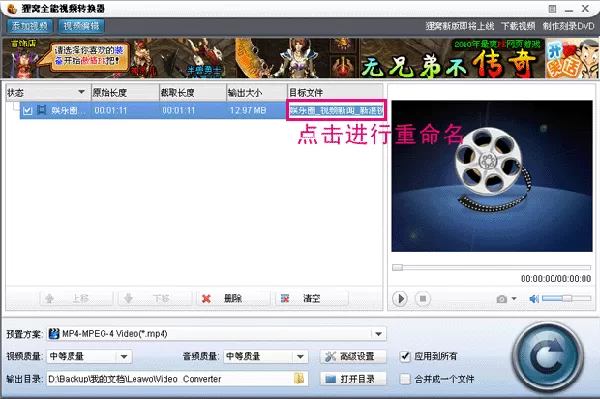
Task: Toggle the 应用到所有 checkbox
Action: 405,357
